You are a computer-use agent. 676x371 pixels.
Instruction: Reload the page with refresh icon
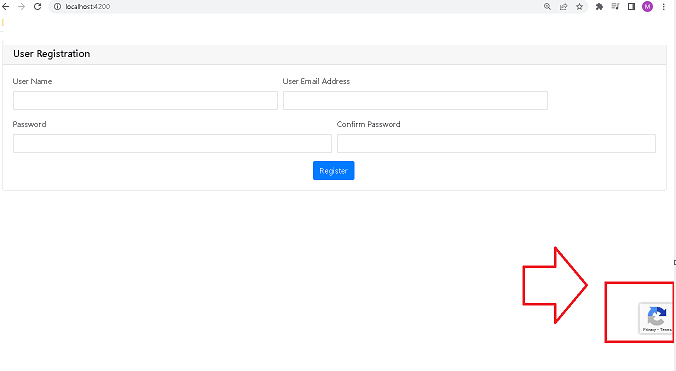[x=38, y=6]
